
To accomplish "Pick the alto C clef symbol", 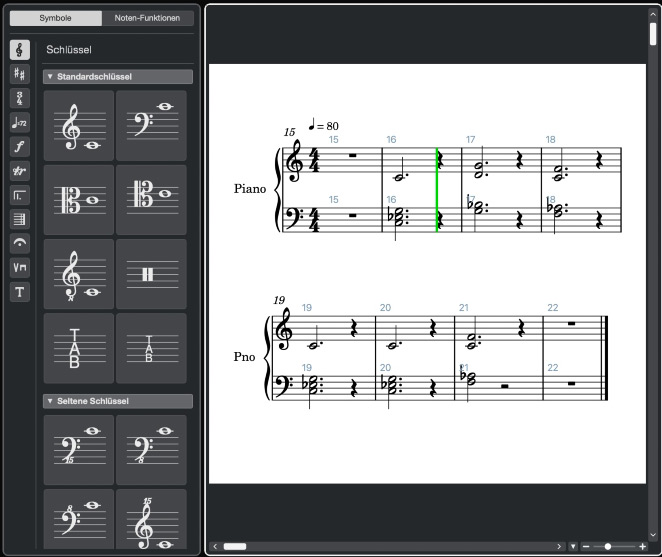I will [x=79, y=200].
